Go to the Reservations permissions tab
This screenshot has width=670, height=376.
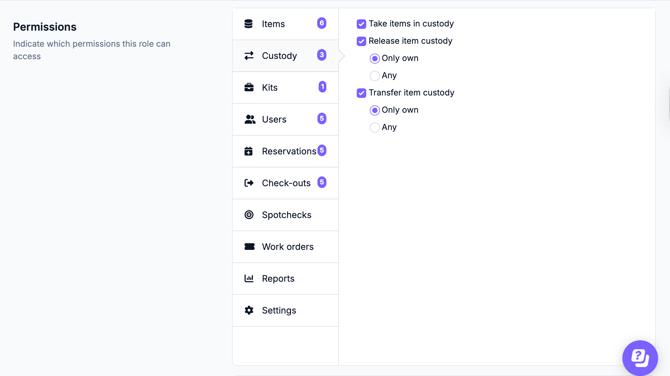pos(285,151)
